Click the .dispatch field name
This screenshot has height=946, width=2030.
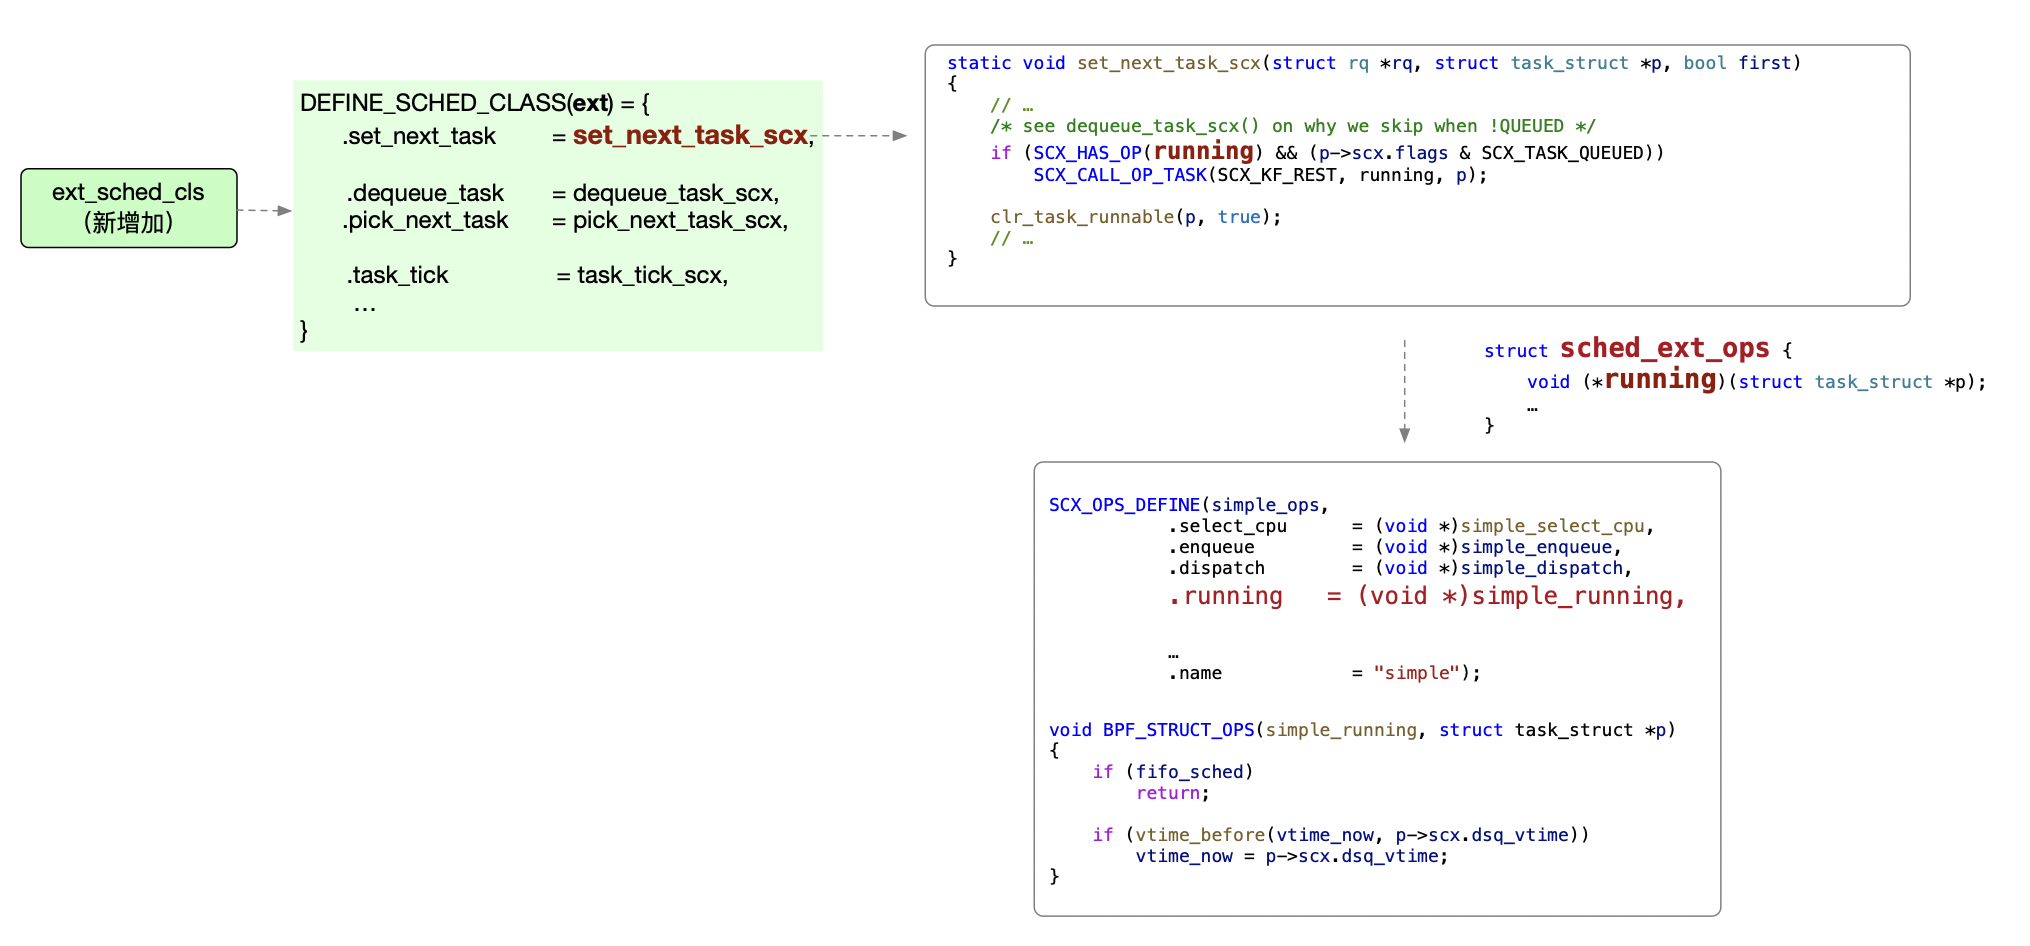(x=1217, y=568)
